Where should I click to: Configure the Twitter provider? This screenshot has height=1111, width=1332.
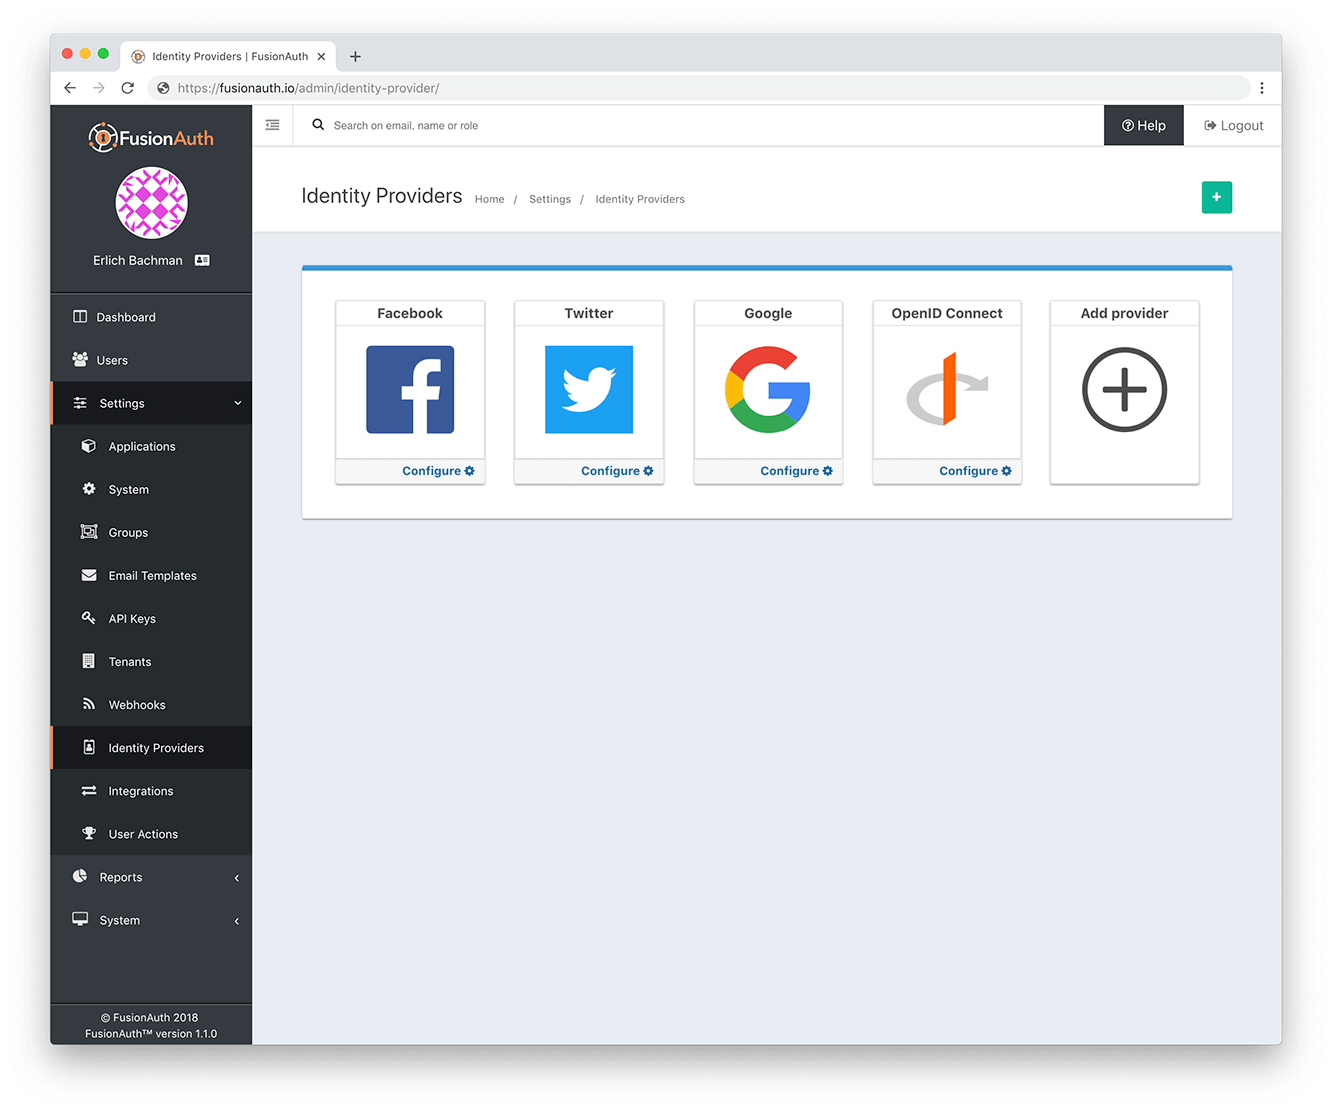(617, 471)
